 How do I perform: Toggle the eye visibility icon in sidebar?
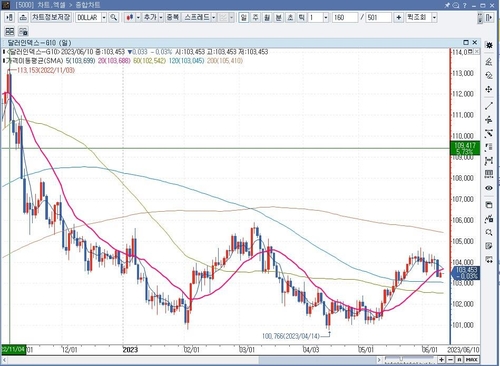(x=489, y=188)
